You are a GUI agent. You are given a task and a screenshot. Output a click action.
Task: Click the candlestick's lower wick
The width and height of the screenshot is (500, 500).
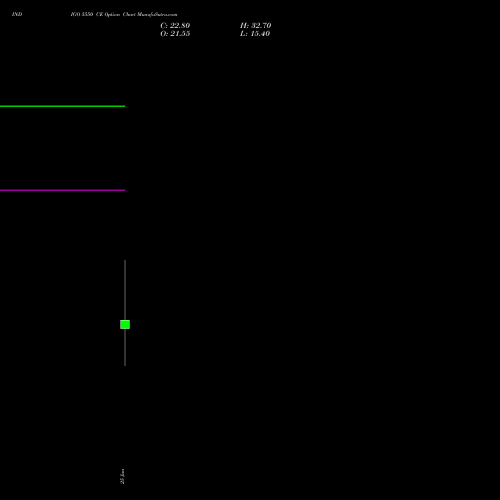click(125, 347)
